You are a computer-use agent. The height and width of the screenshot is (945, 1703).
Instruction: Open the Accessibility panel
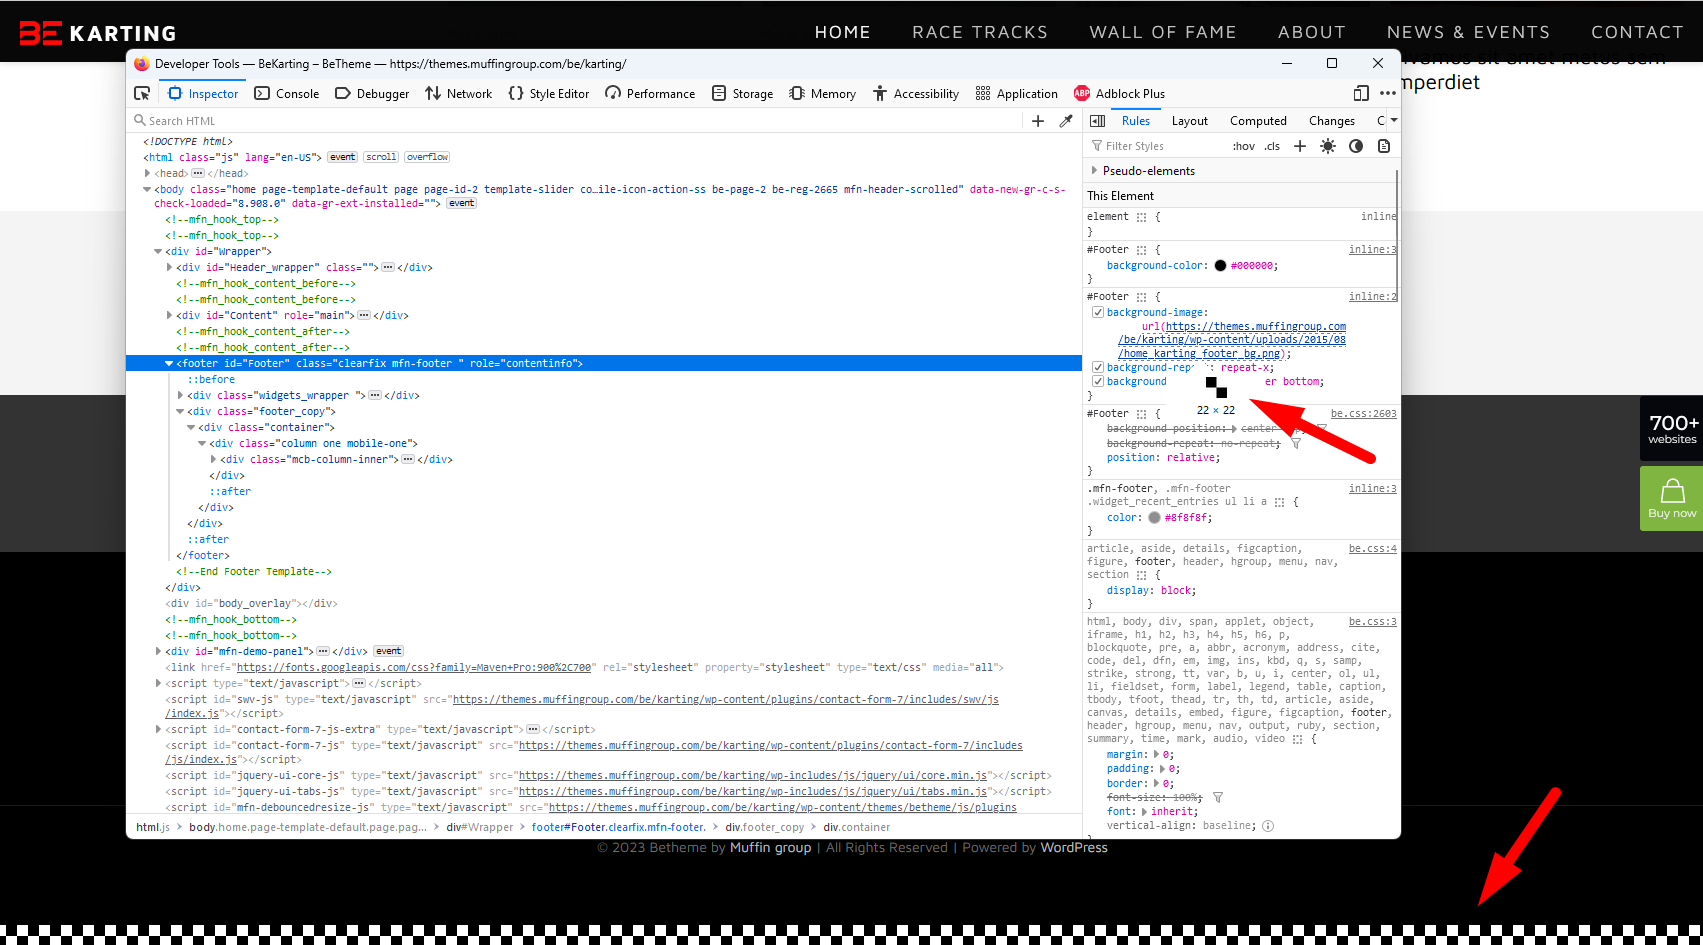click(916, 93)
